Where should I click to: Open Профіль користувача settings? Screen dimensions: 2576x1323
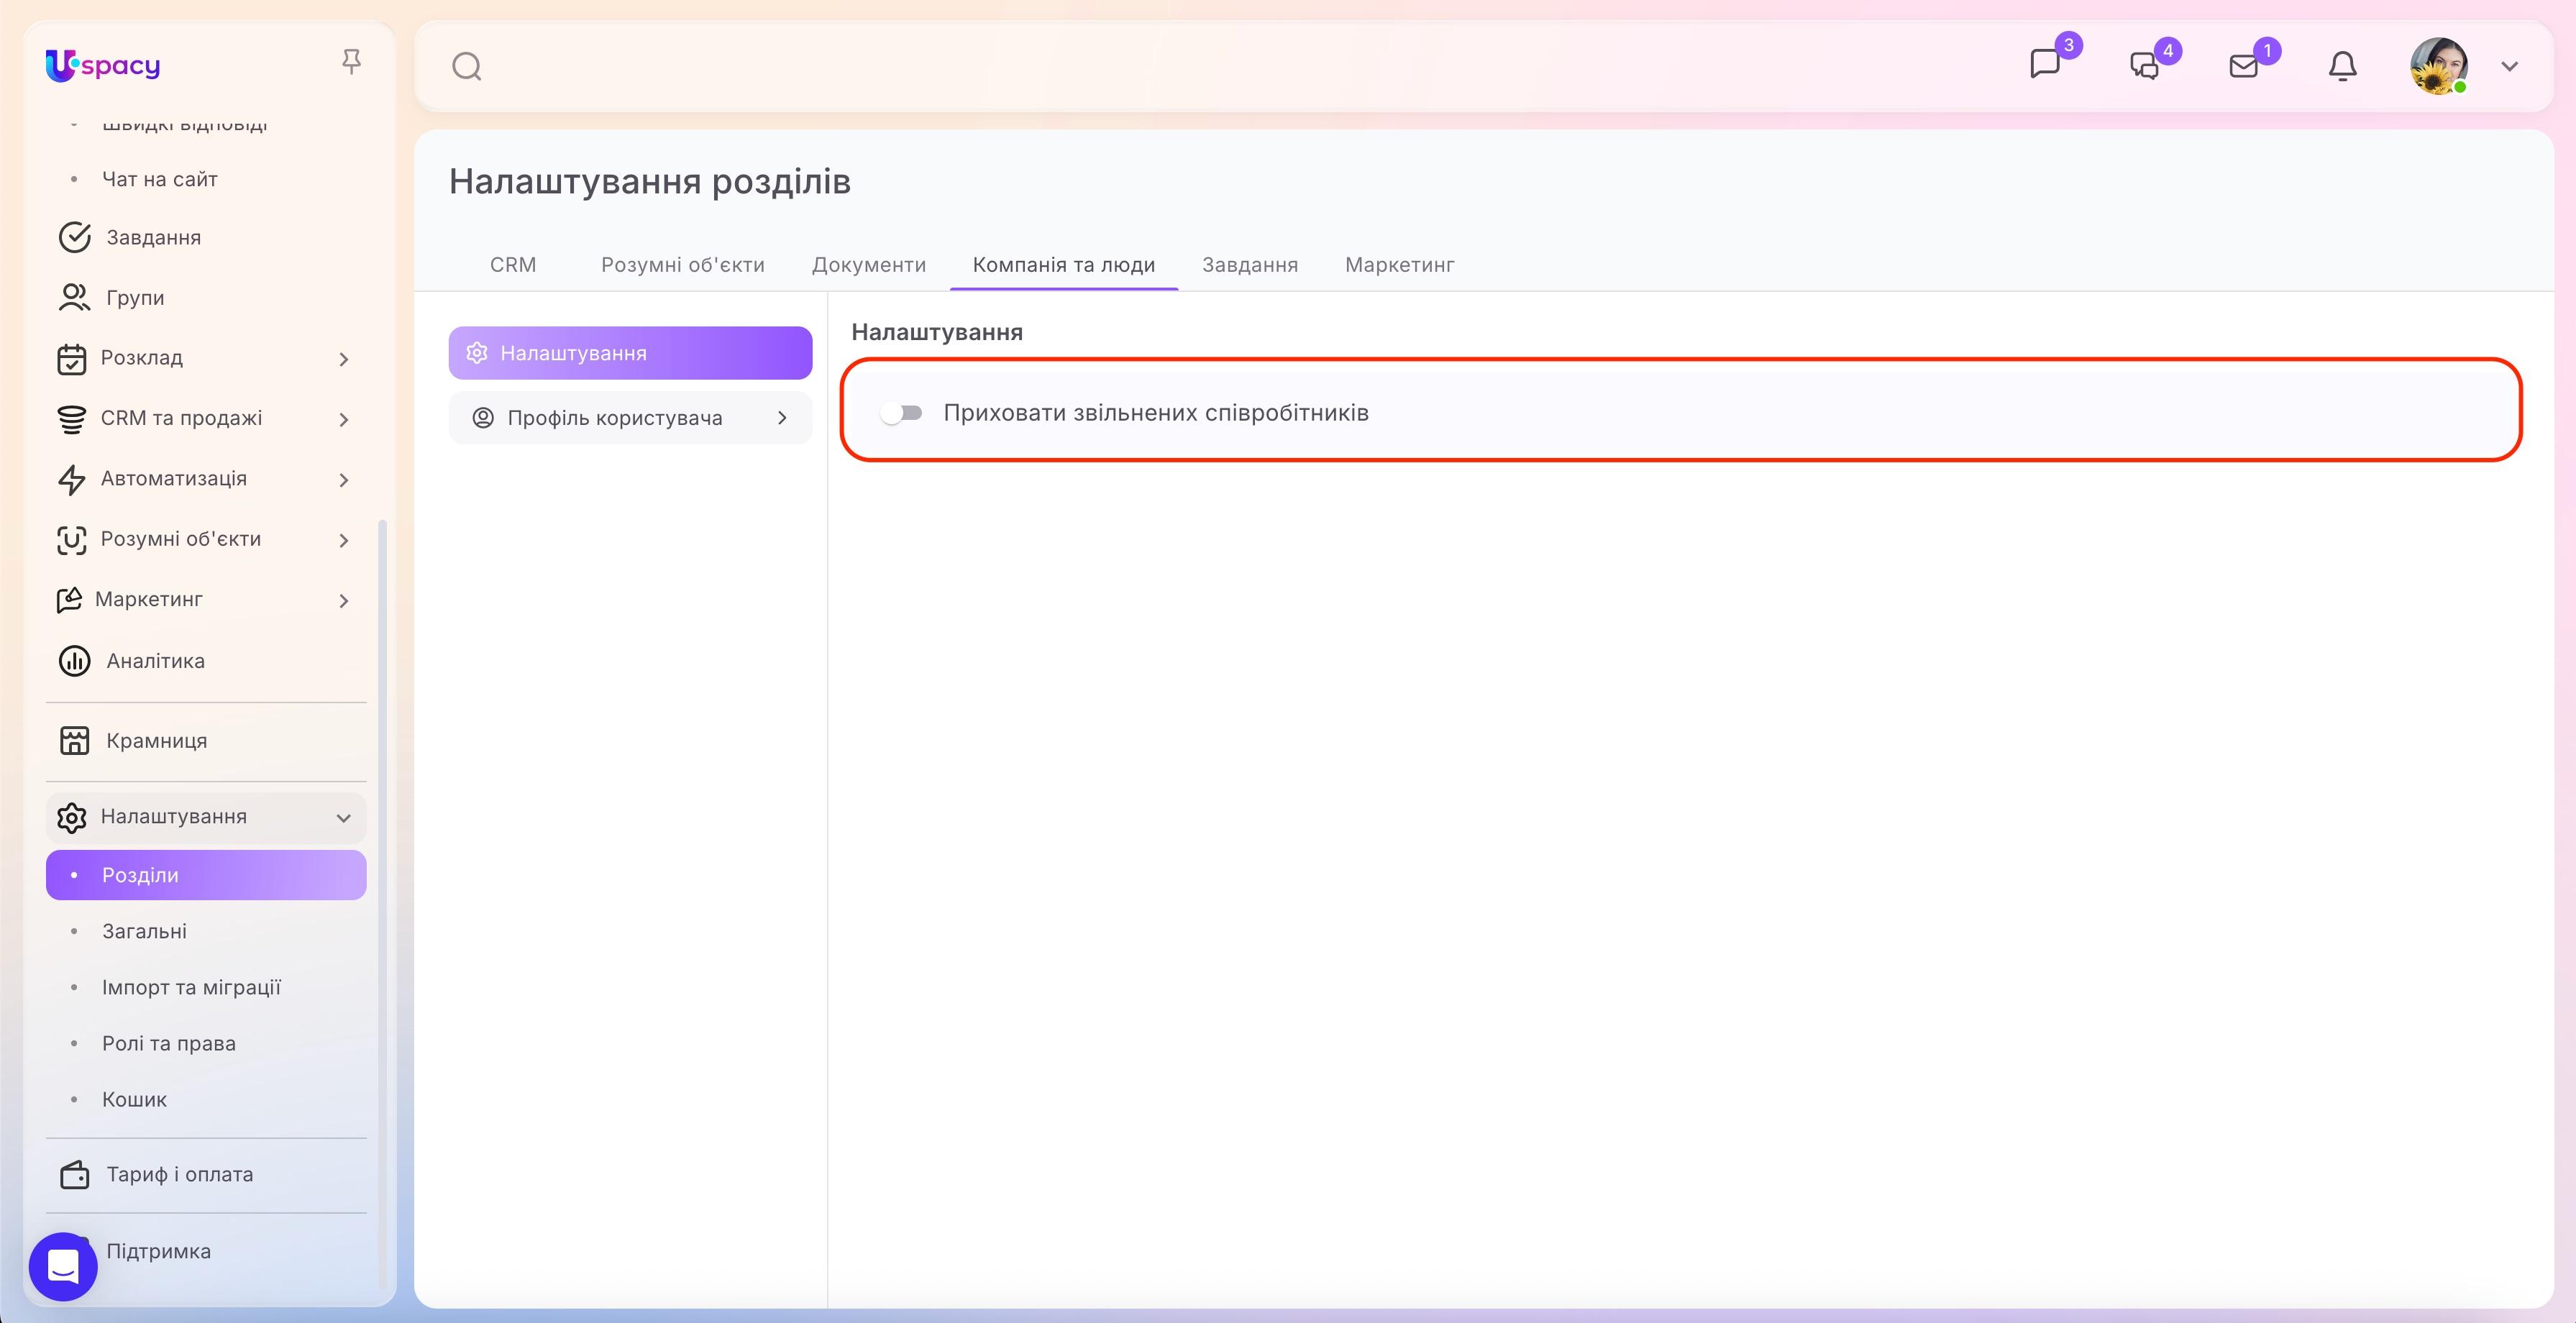tap(630, 418)
